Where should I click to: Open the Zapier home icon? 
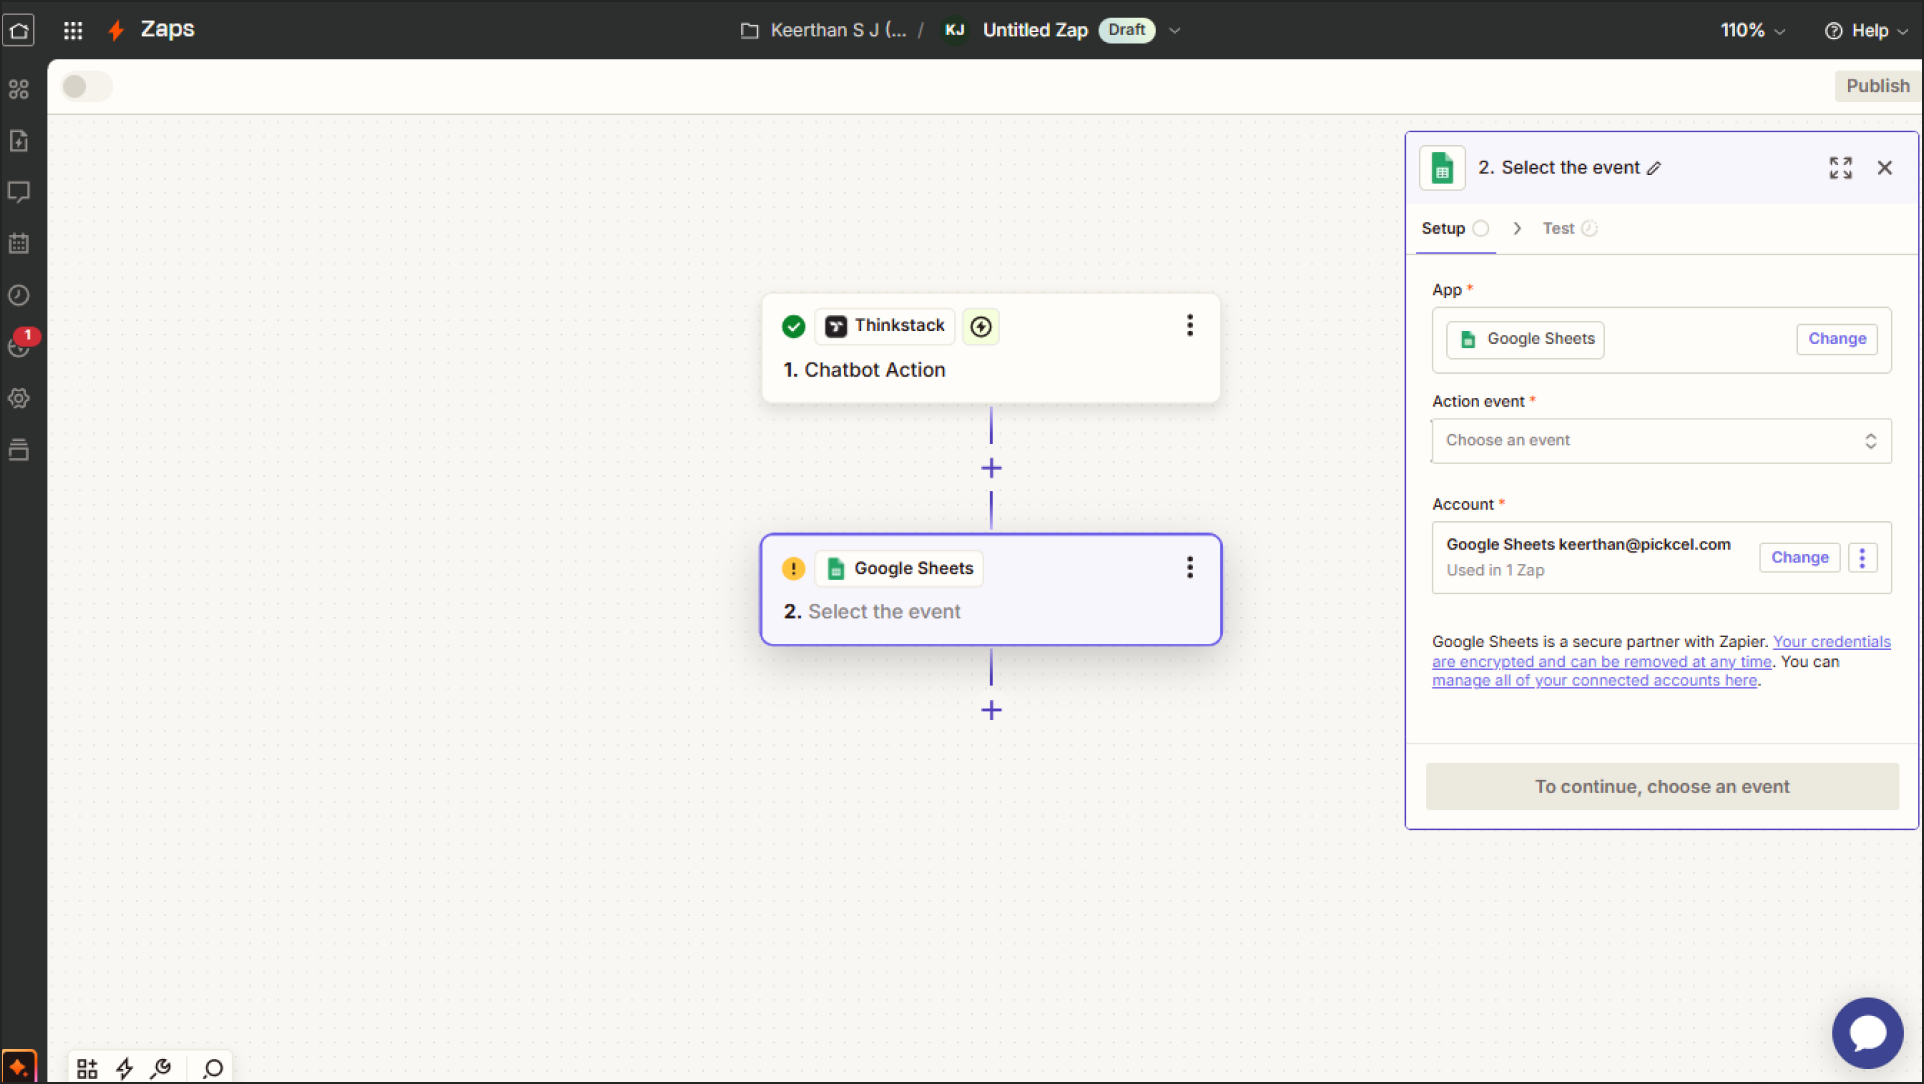coord(19,30)
